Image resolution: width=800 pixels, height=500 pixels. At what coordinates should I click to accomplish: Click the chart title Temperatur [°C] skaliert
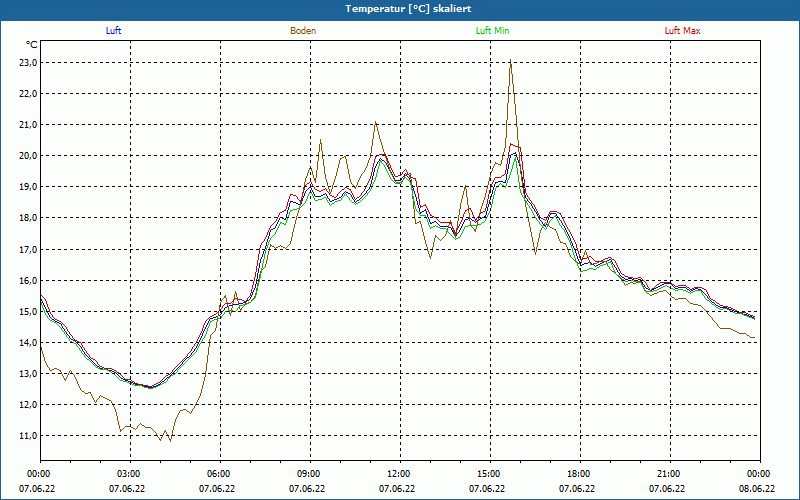coord(408,9)
